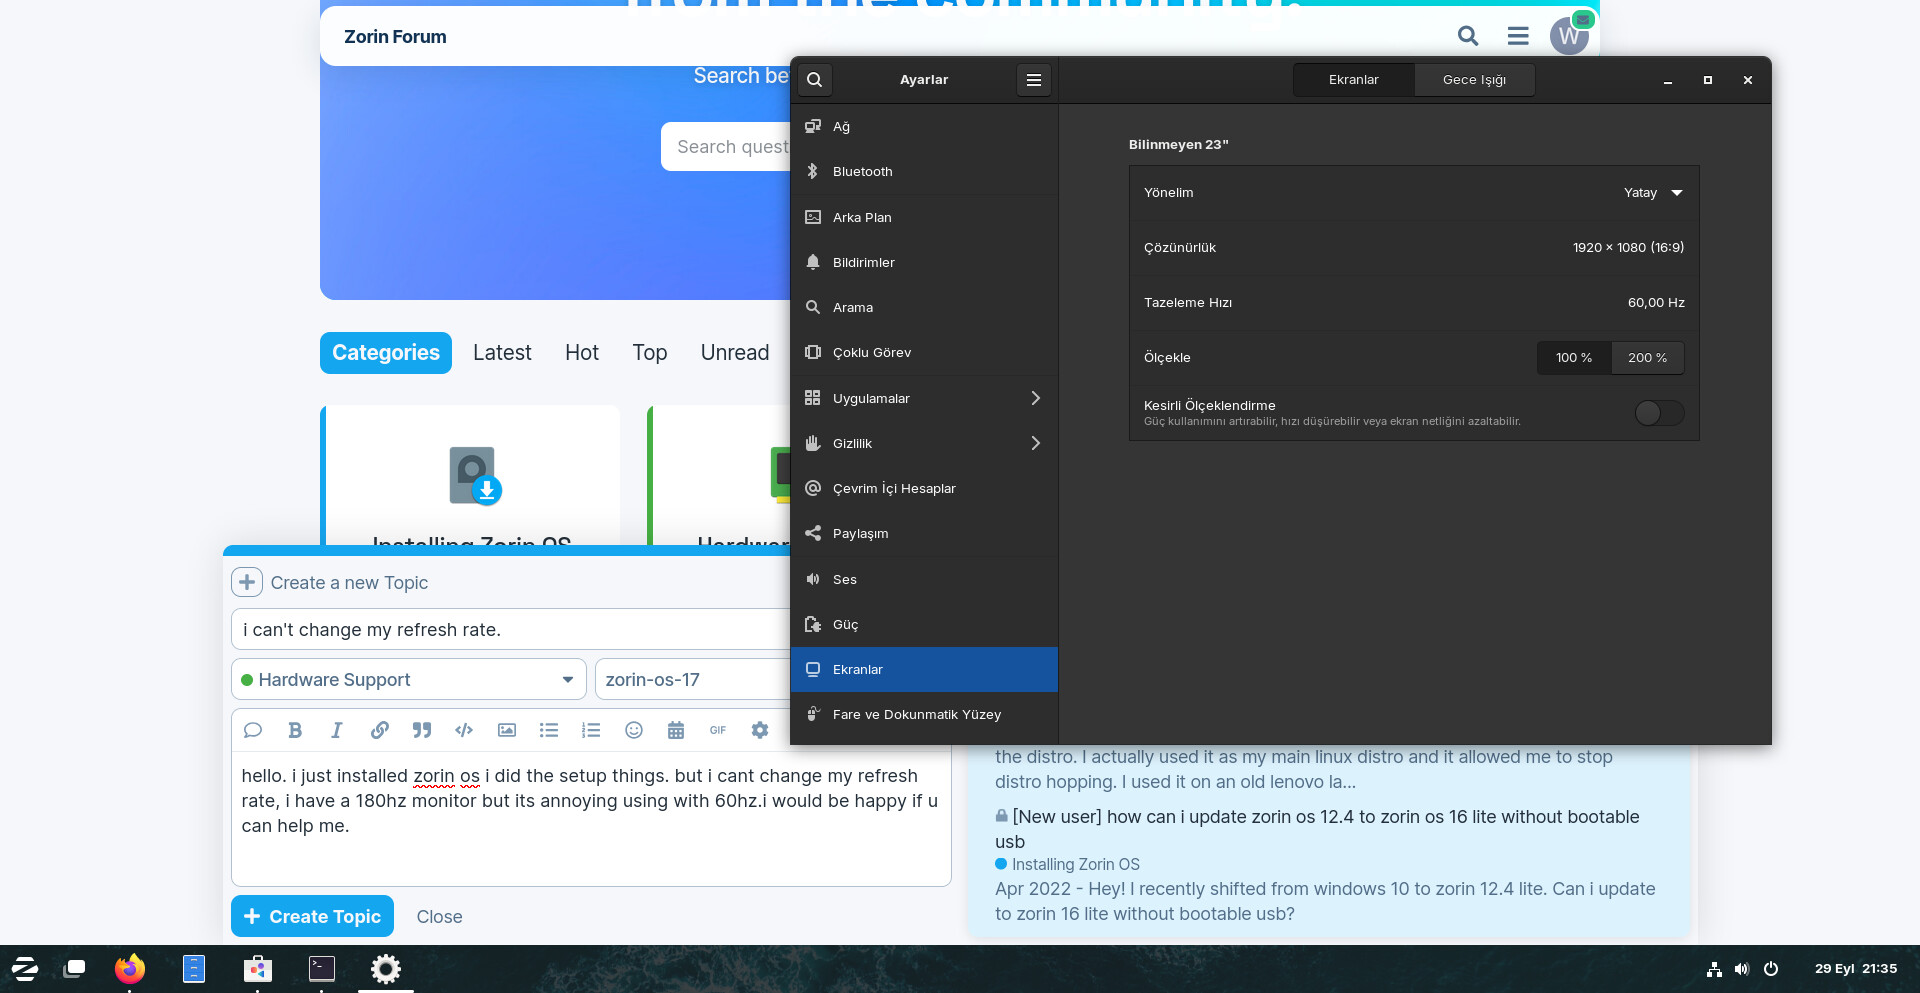Open Ses sound settings
This screenshot has height=993, width=1920.
click(x=924, y=579)
